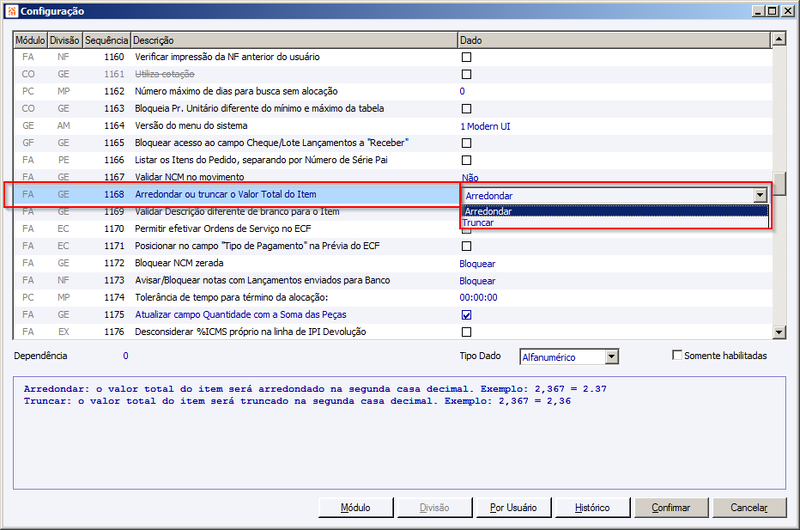The width and height of the screenshot is (800, 530).
Task: Check the box for row 1176 Desconsiderar %ICMS próprio
Action: pos(466,332)
